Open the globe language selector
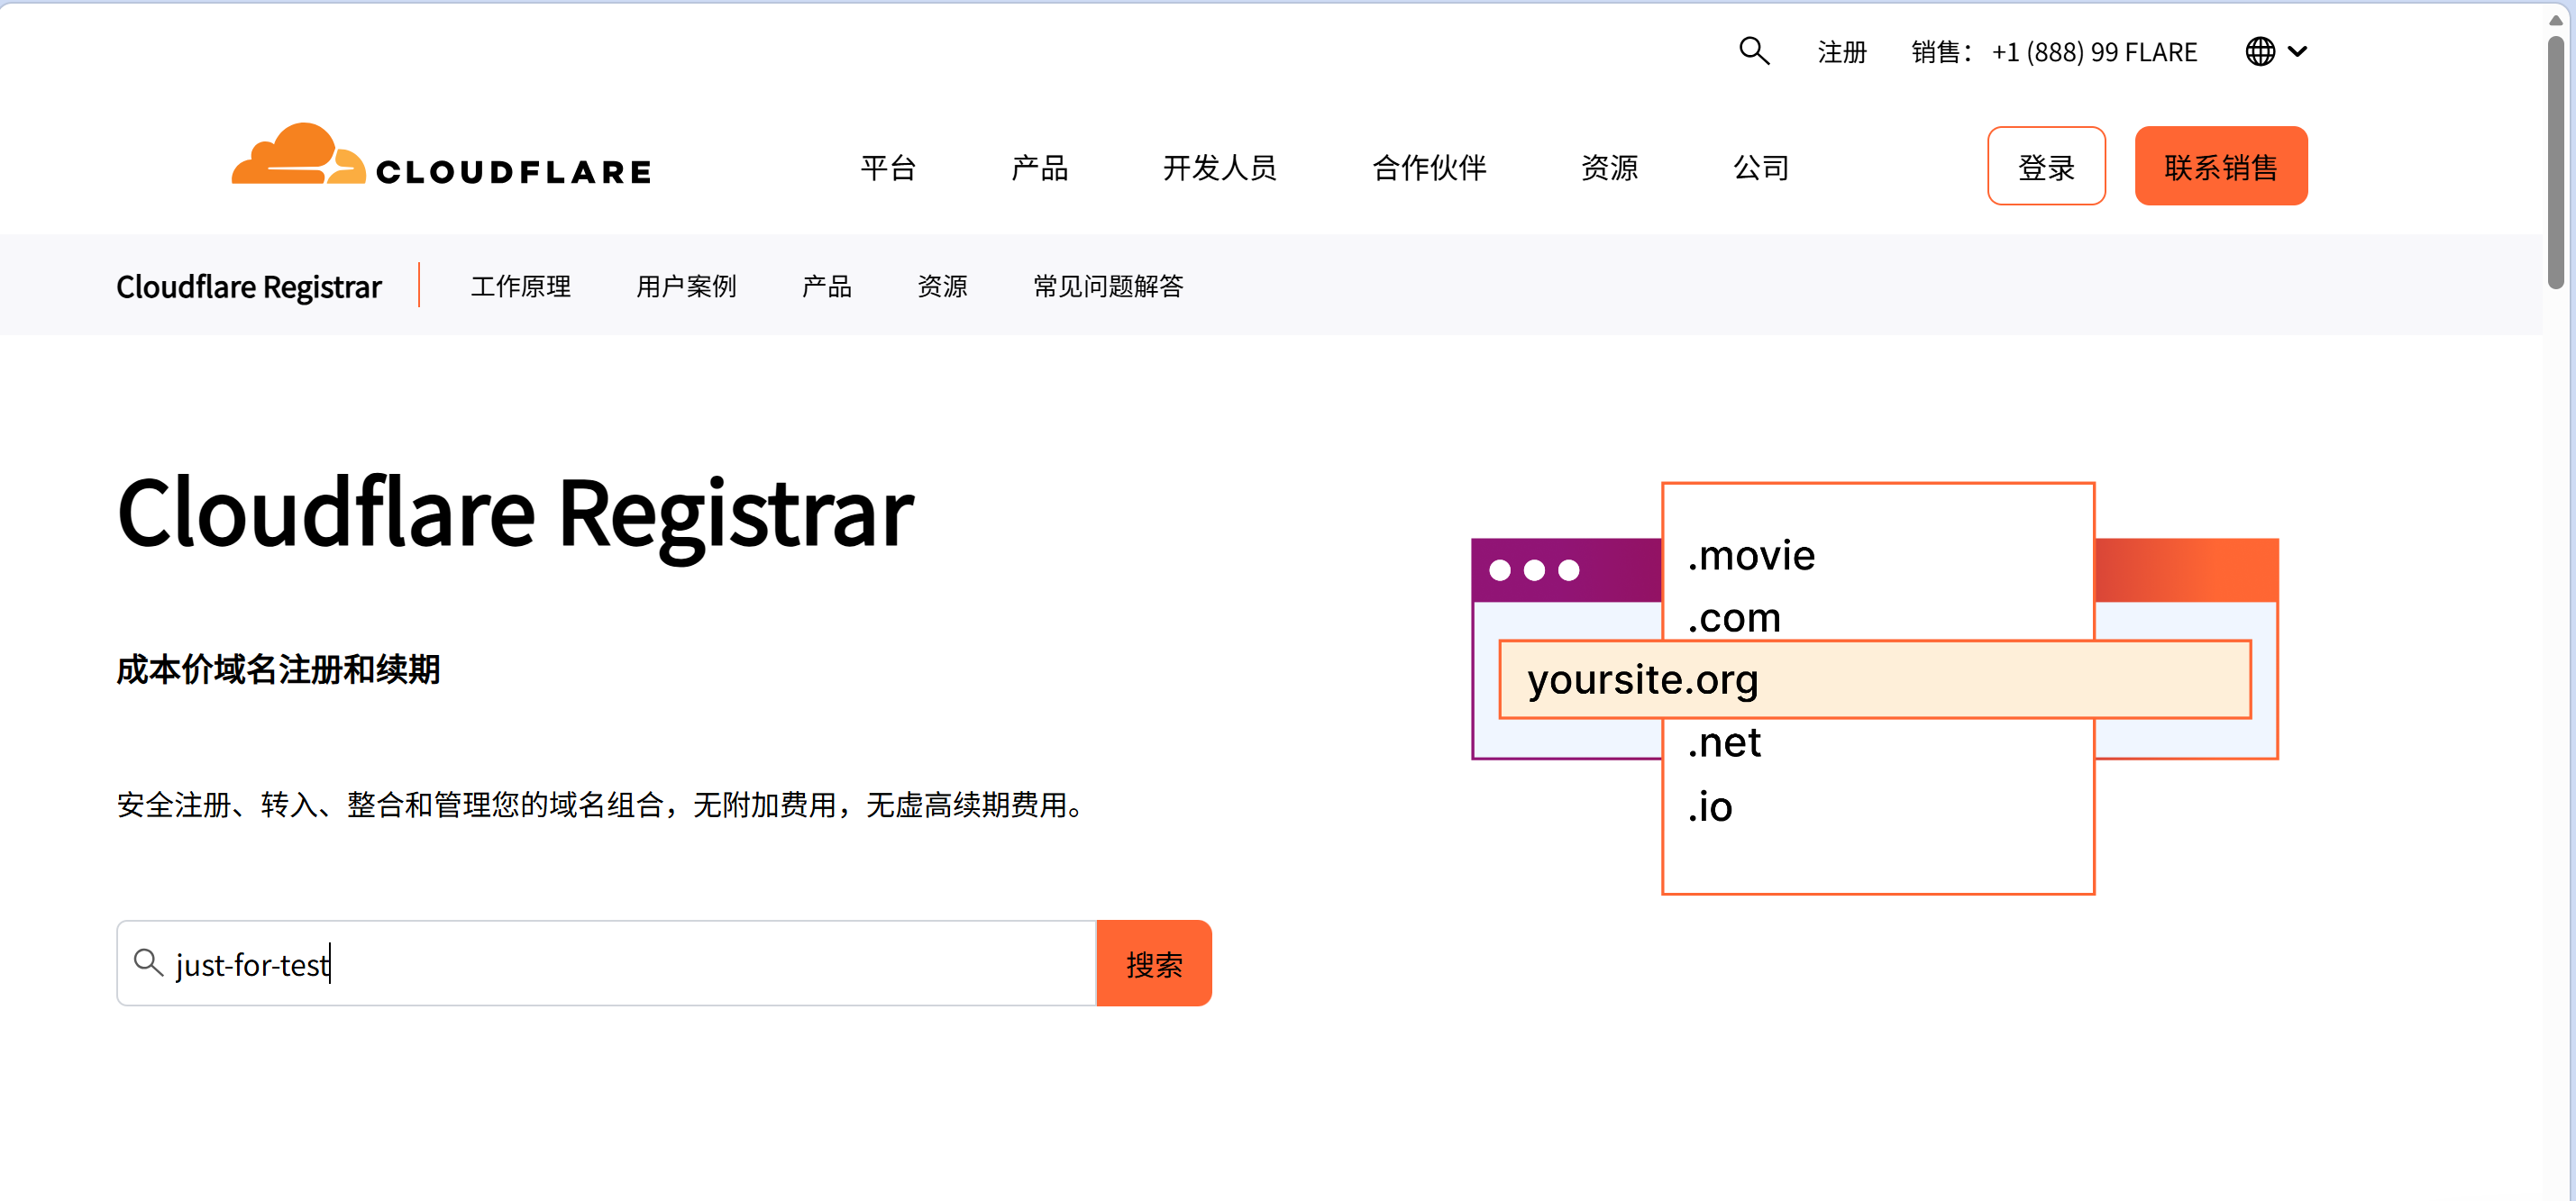 (x=2259, y=51)
